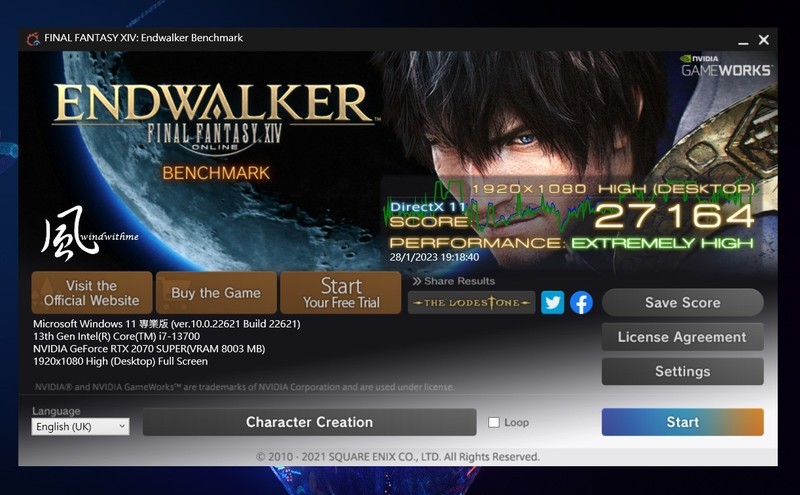Click PERFORMANCE: EXTREMELY HIGH text
This screenshot has width=800, height=495.
pos(571,243)
